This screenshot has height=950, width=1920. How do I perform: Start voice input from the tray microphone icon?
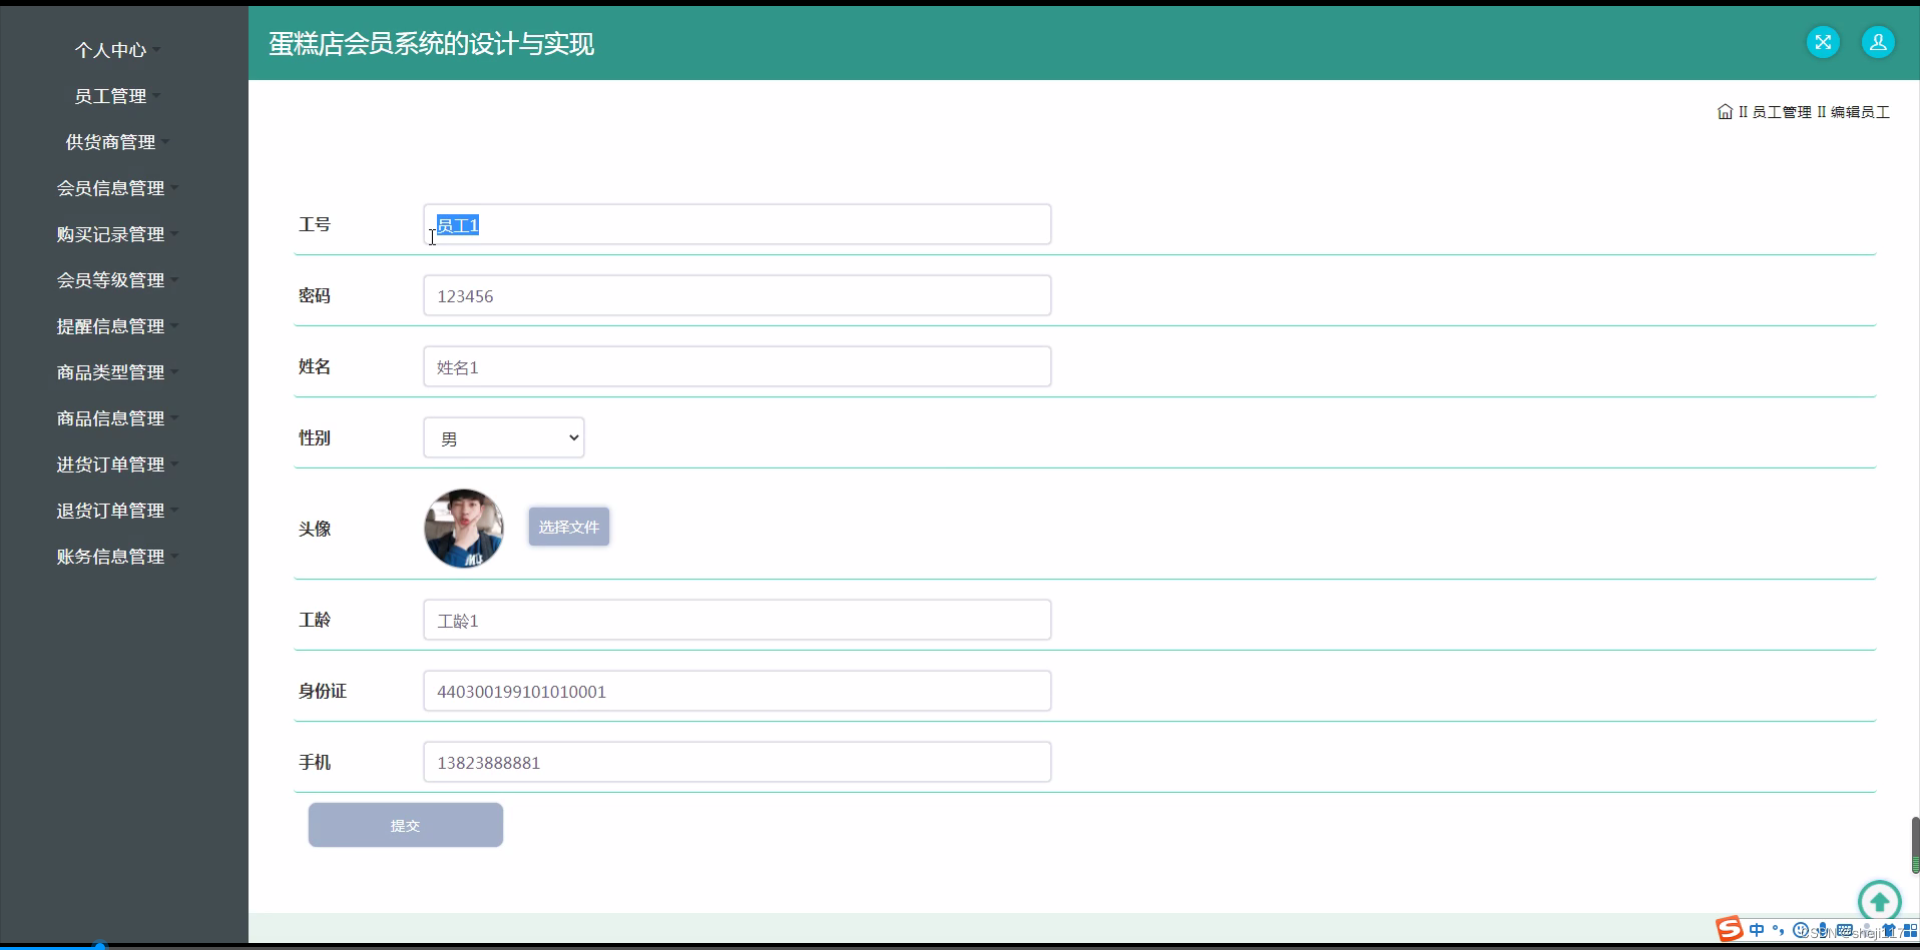[1824, 929]
